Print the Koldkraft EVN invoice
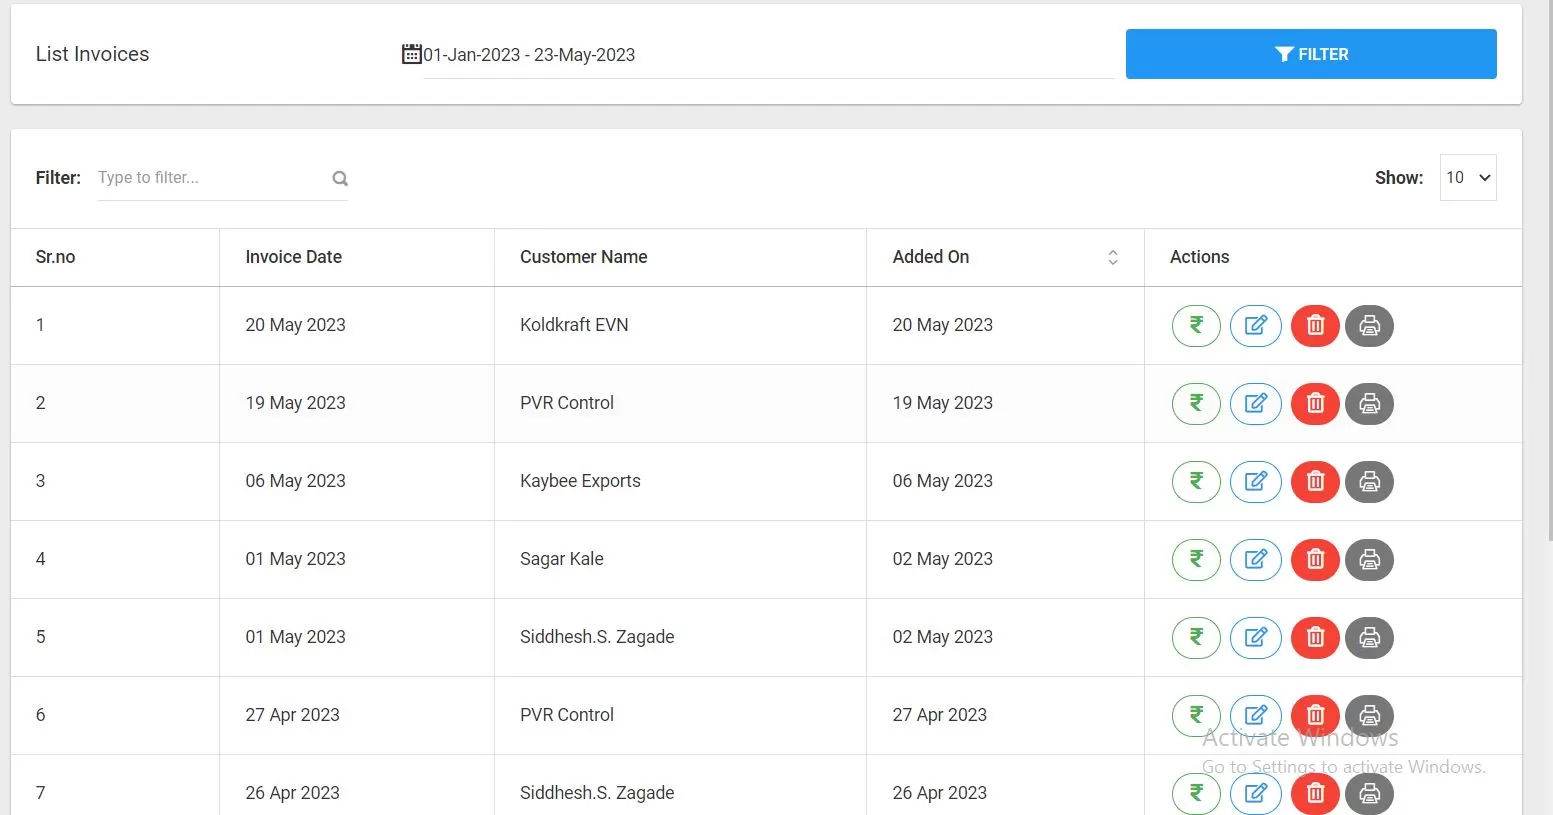 click(x=1370, y=326)
